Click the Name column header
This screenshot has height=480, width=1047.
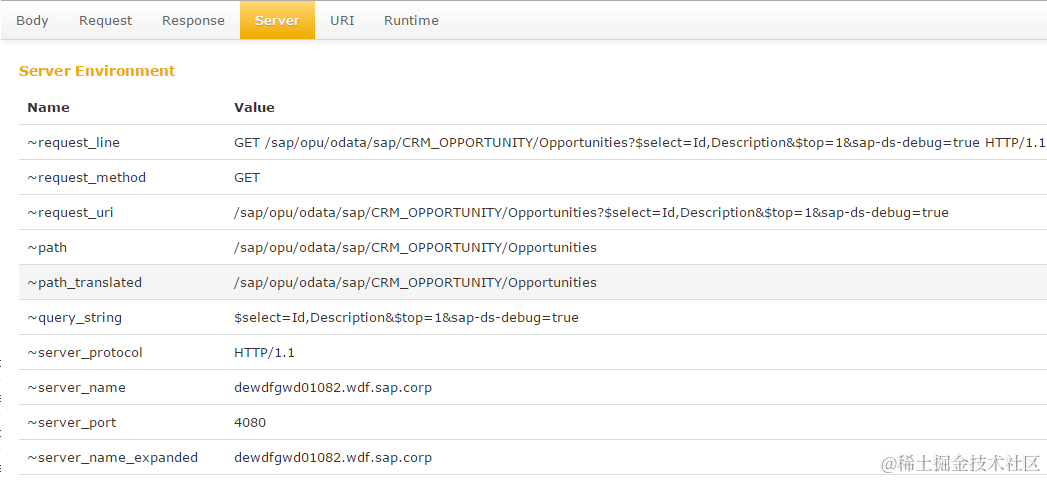click(x=48, y=107)
